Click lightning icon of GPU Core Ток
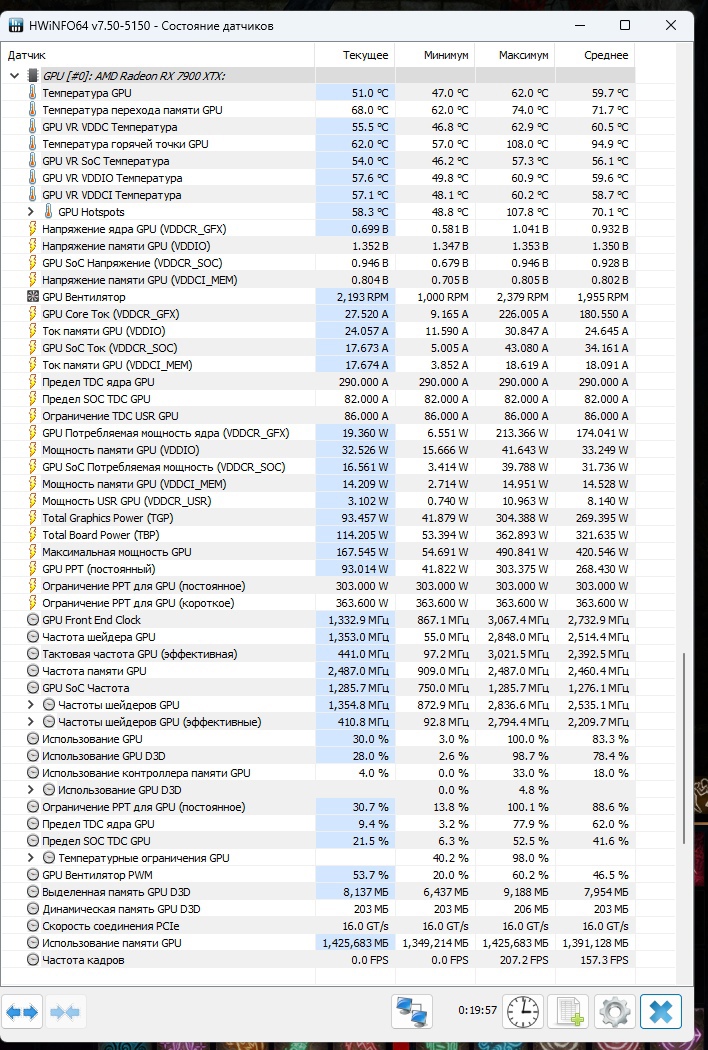Viewport: 708px width, 1050px height. click(x=32, y=313)
